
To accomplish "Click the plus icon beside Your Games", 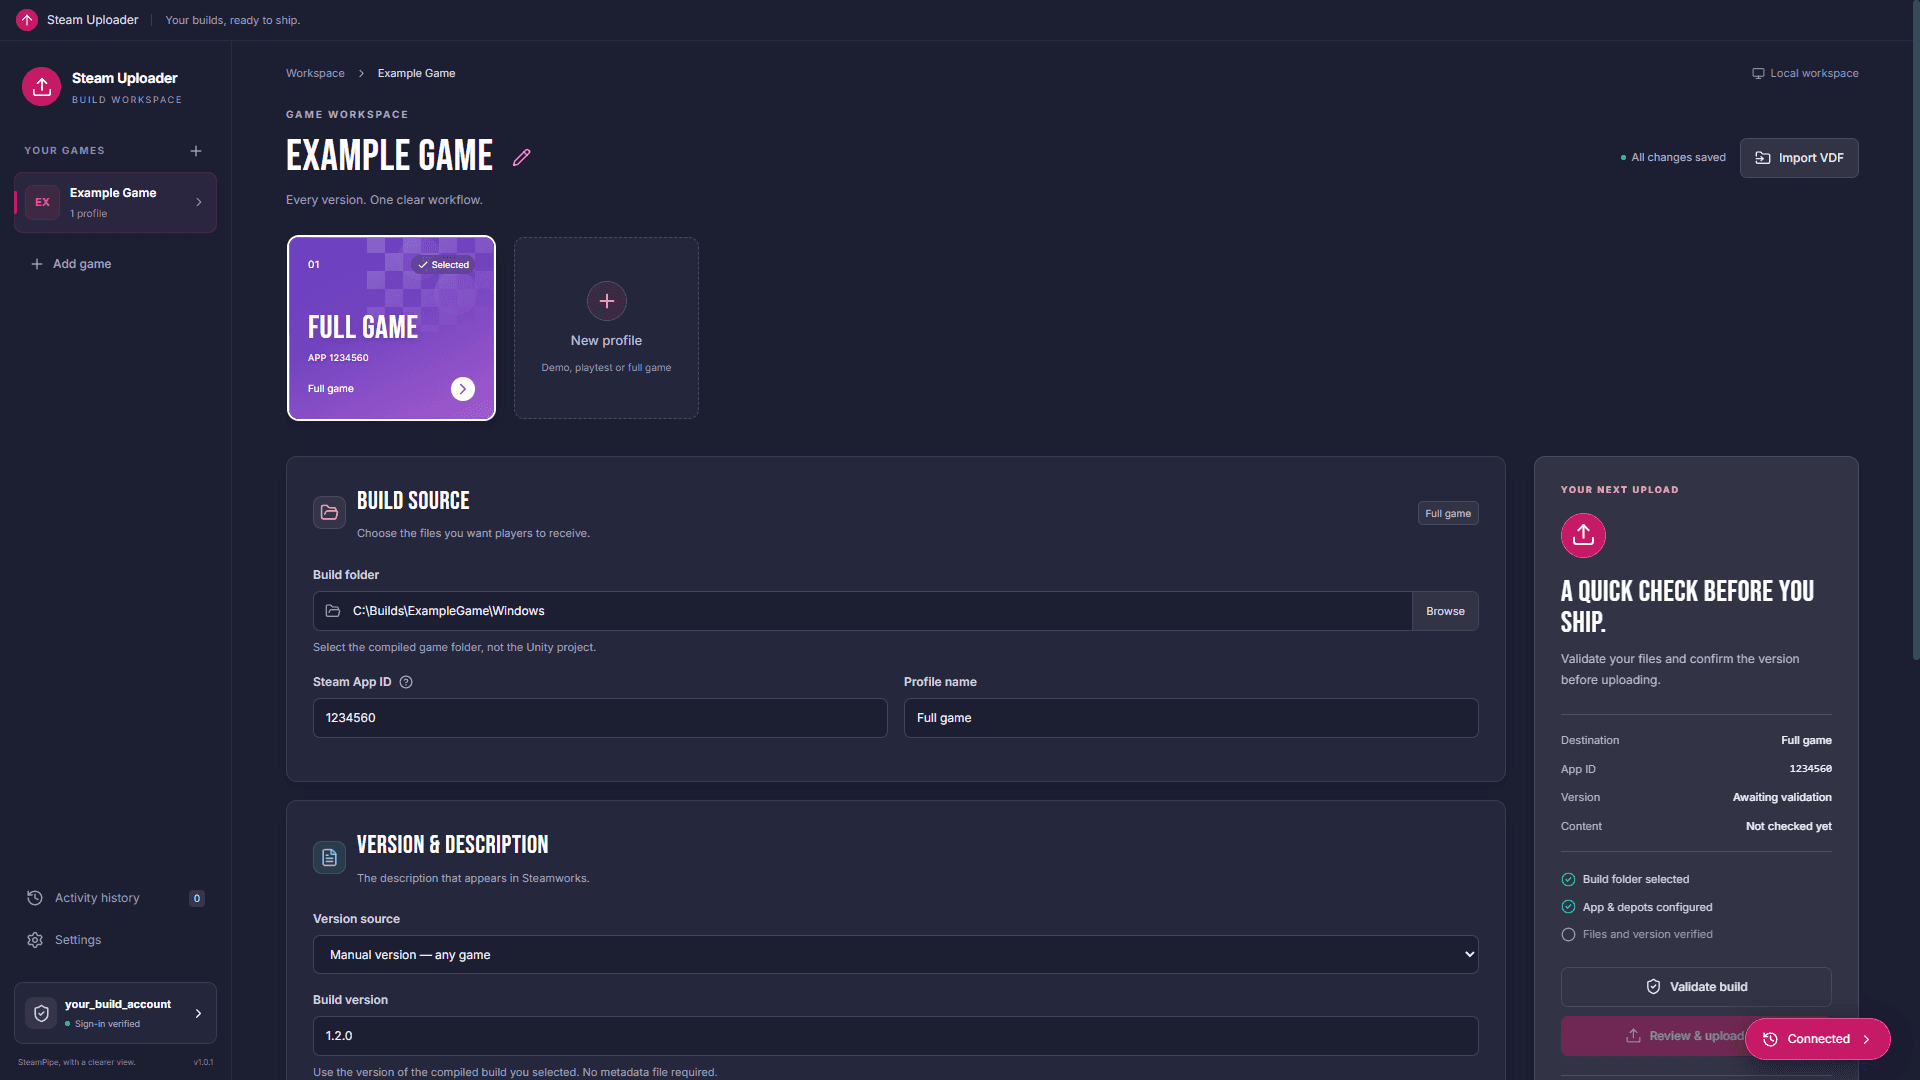I will [x=196, y=151].
